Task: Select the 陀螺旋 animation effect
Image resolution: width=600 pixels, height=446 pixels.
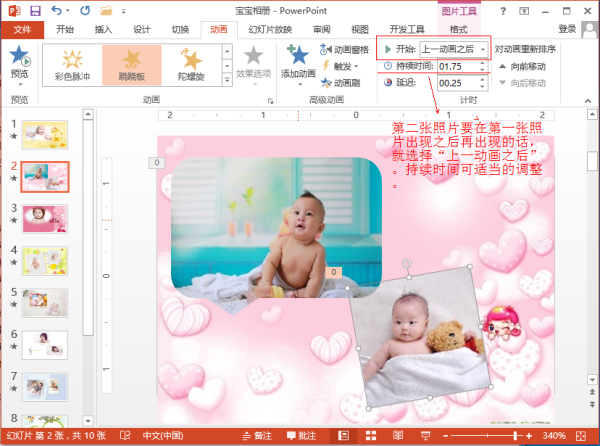Action: 191,65
